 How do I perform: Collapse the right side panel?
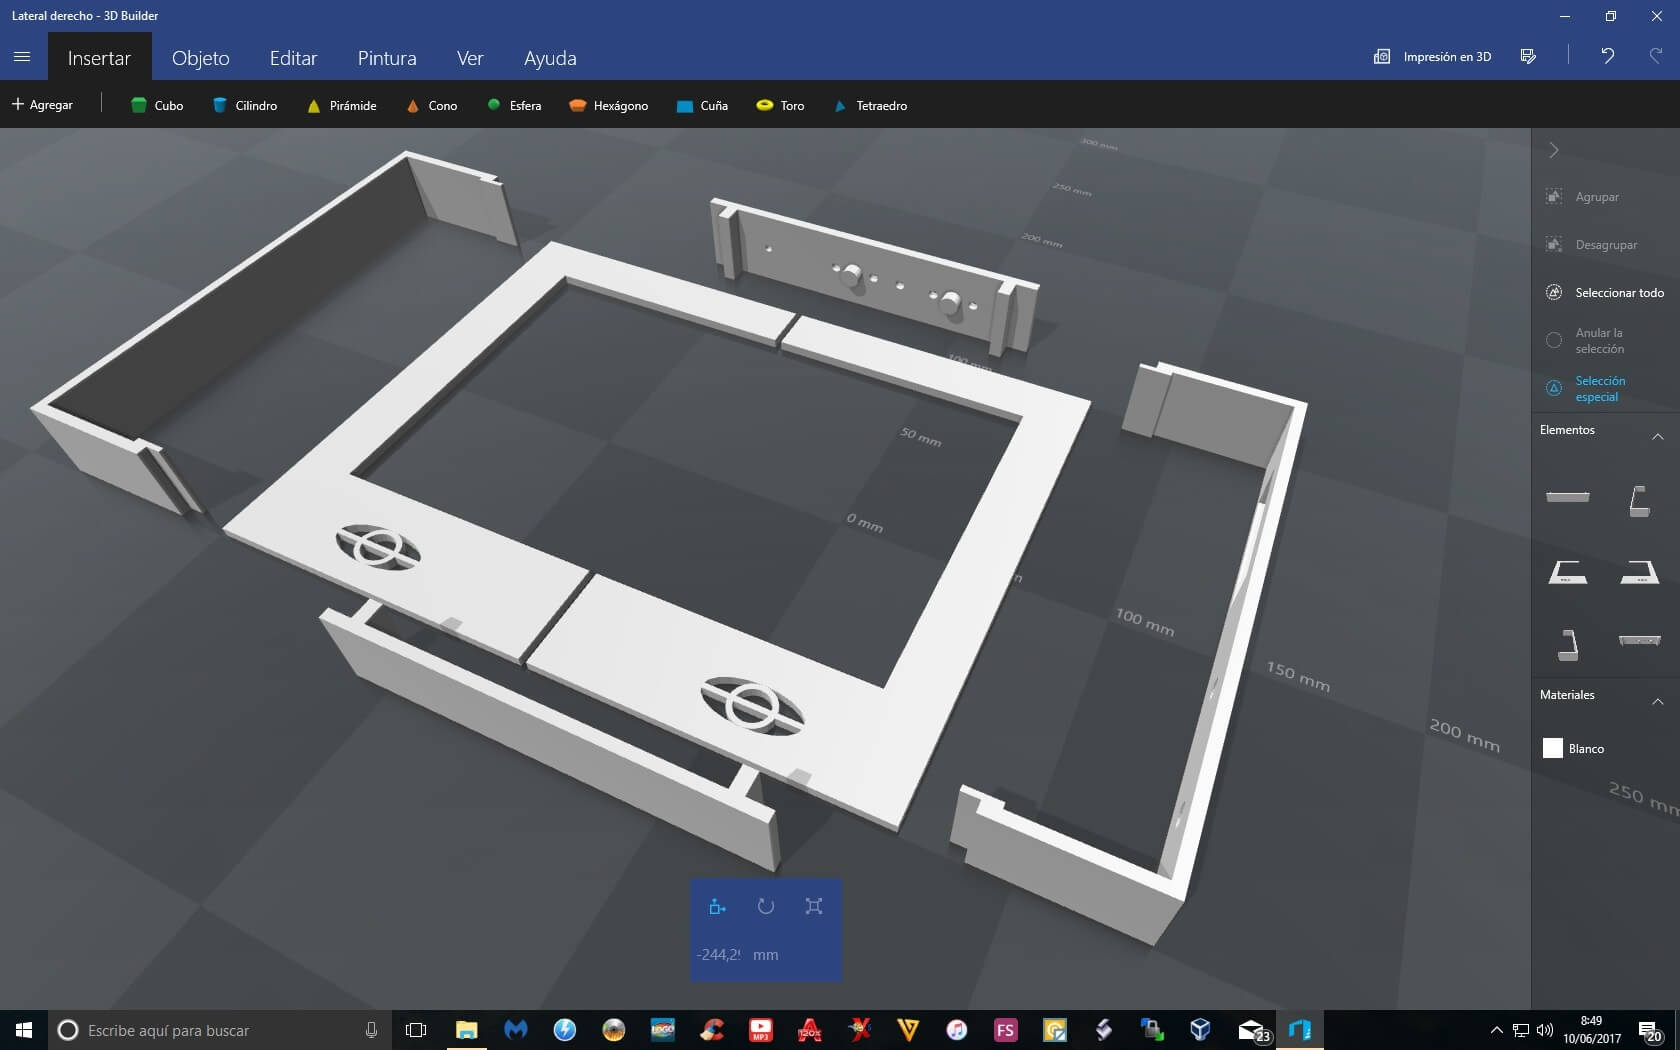point(1553,150)
